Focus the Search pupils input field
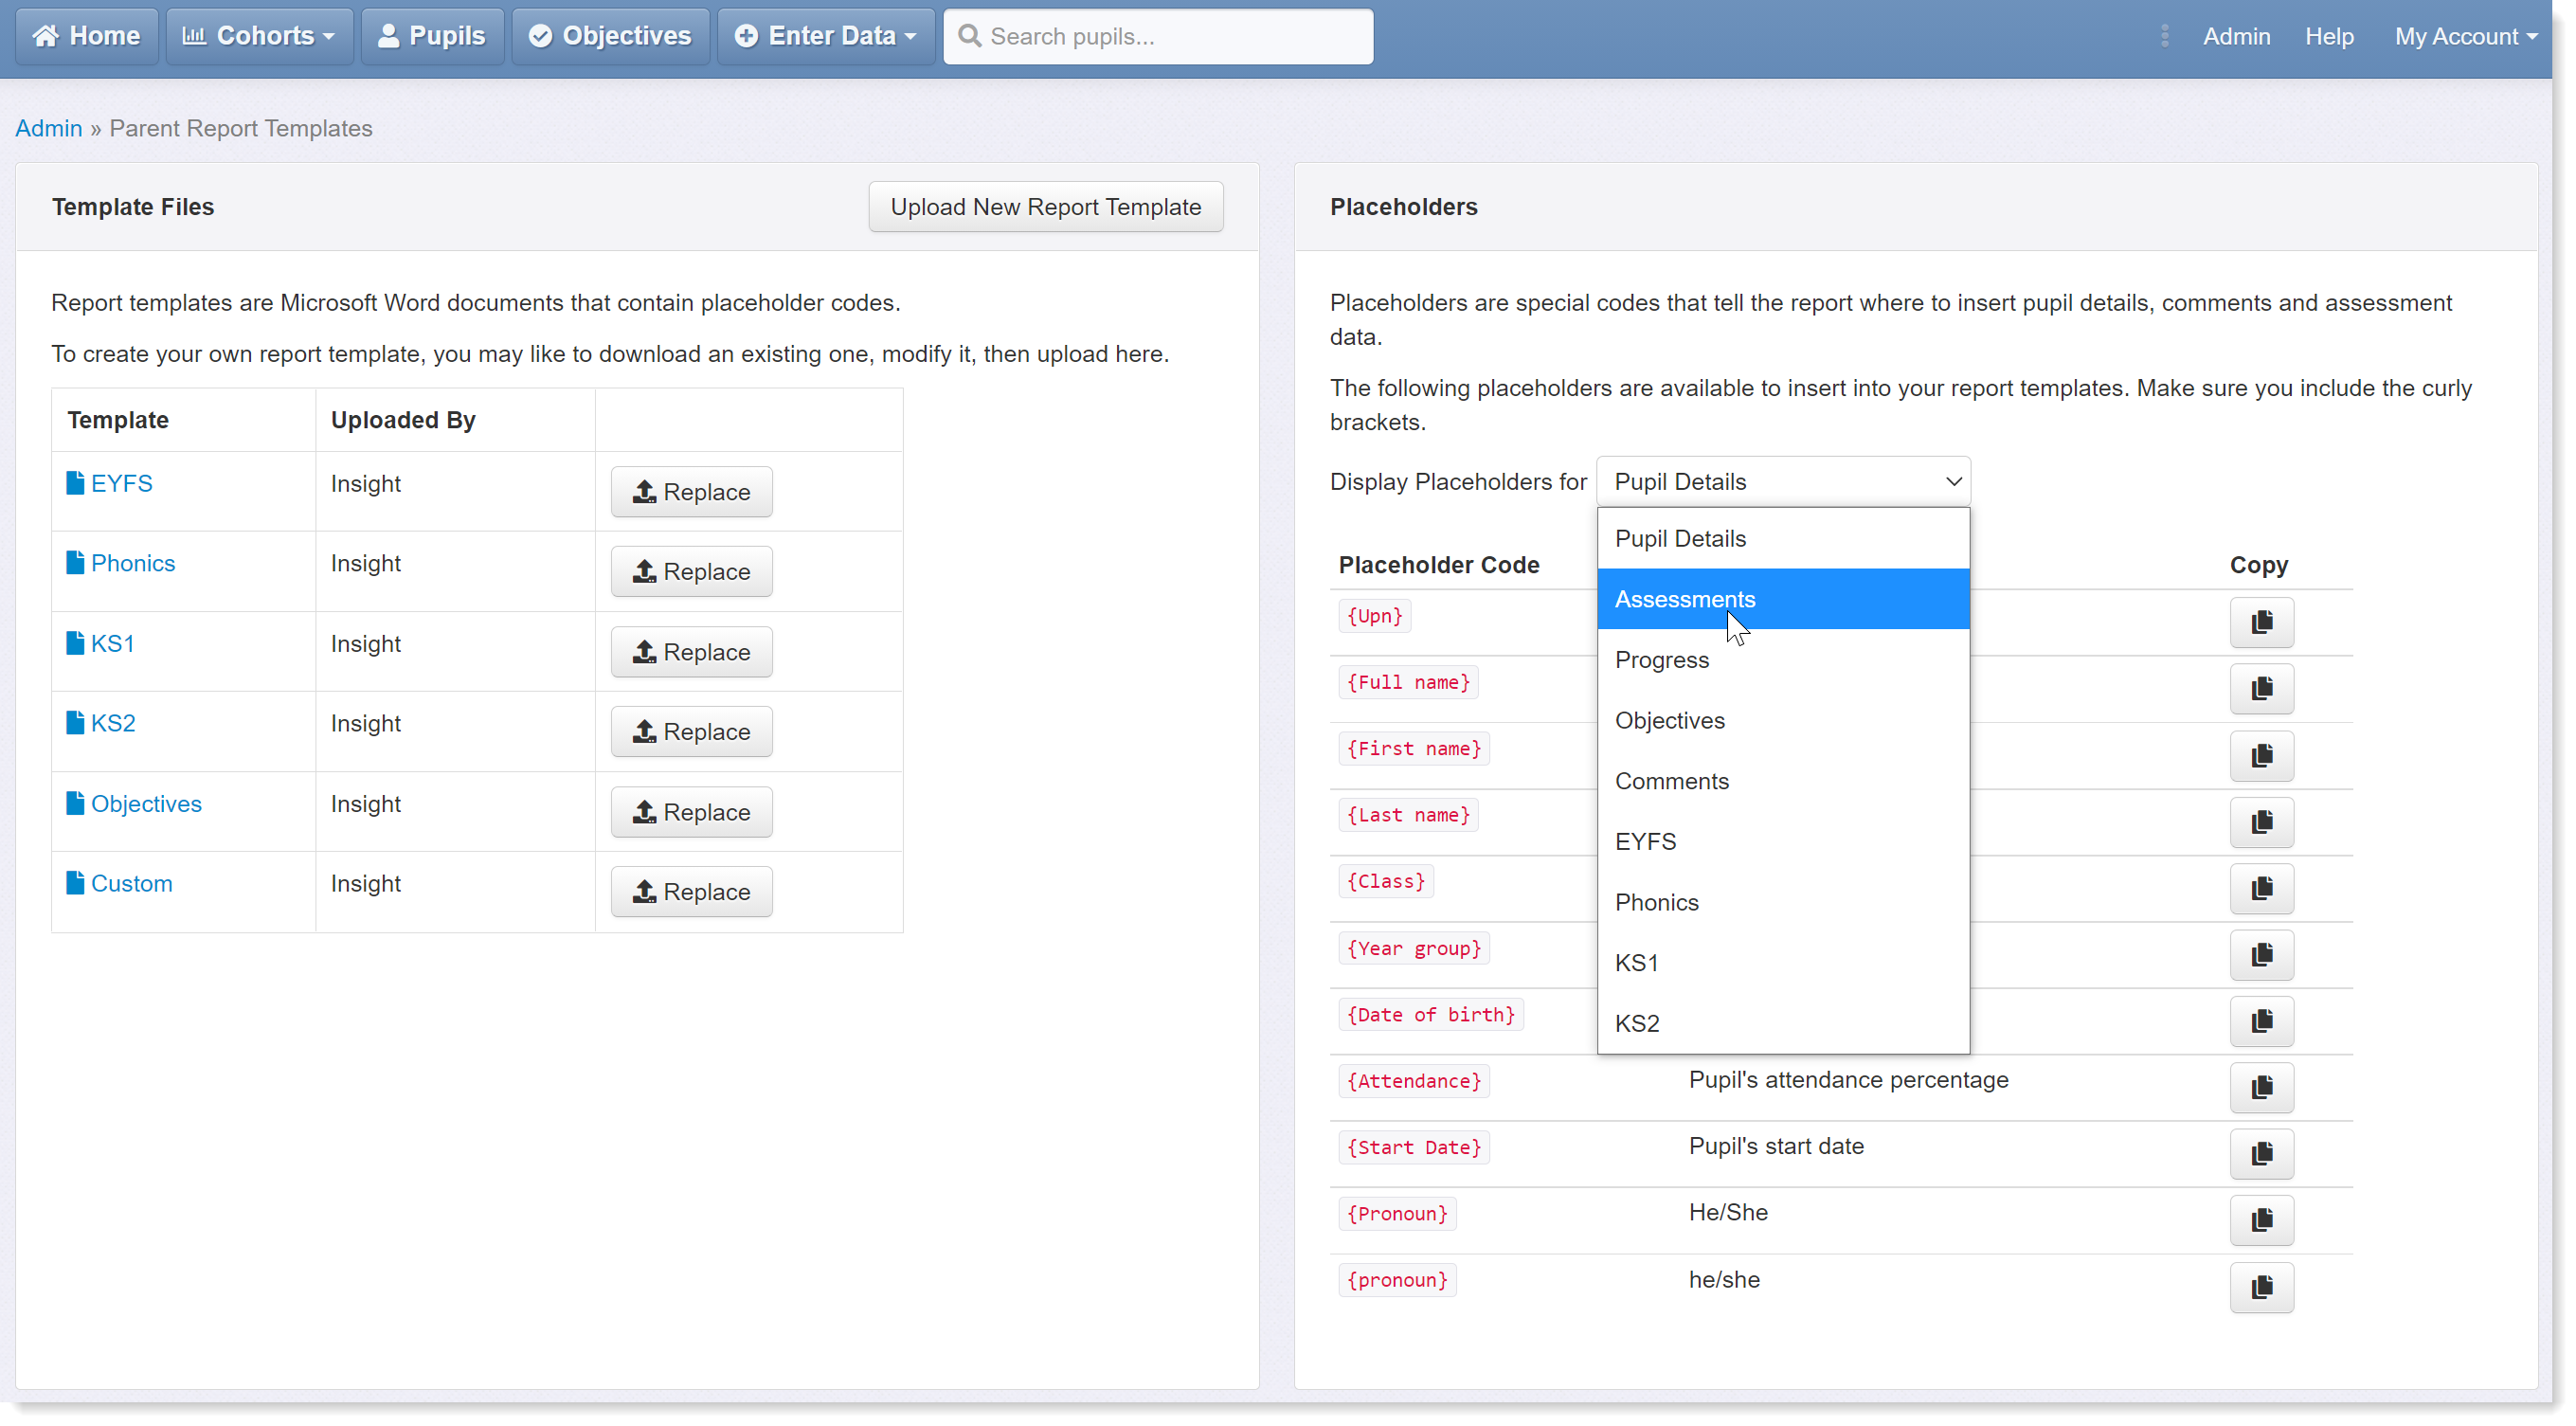This screenshot has width=2576, height=1426. point(1158,36)
